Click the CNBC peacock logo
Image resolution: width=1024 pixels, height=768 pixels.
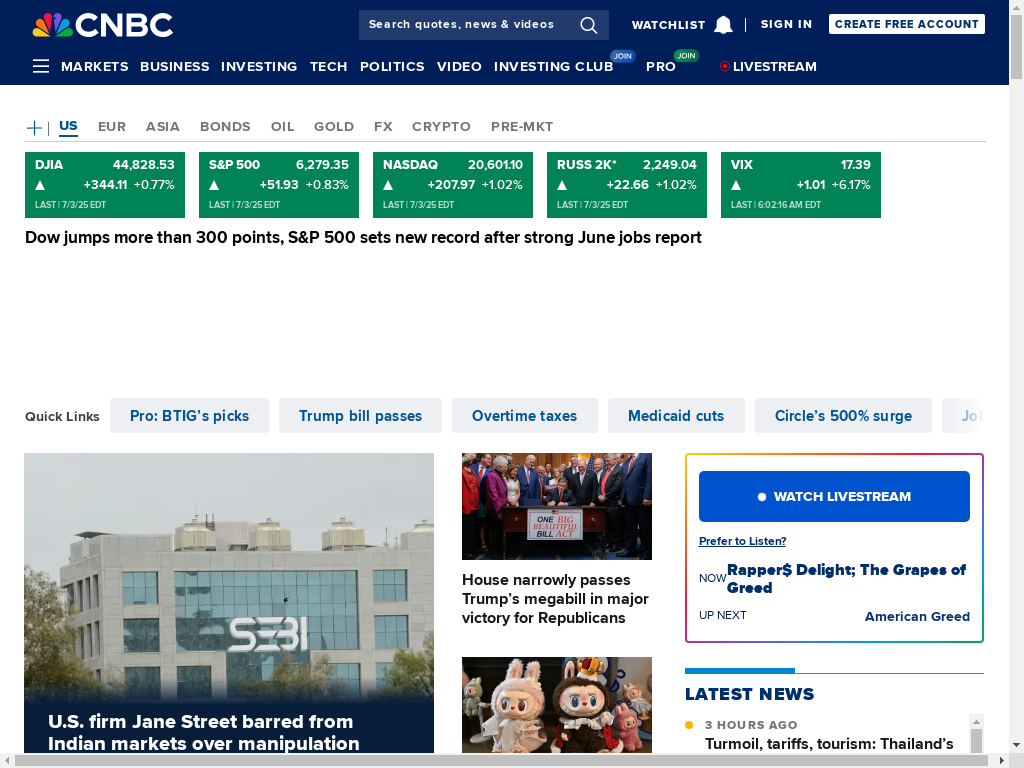(x=103, y=25)
